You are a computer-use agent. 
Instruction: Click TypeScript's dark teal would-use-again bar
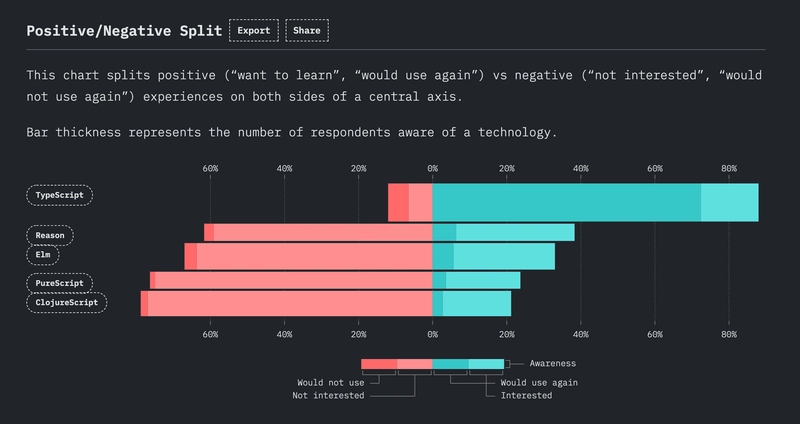pos(566,203)
